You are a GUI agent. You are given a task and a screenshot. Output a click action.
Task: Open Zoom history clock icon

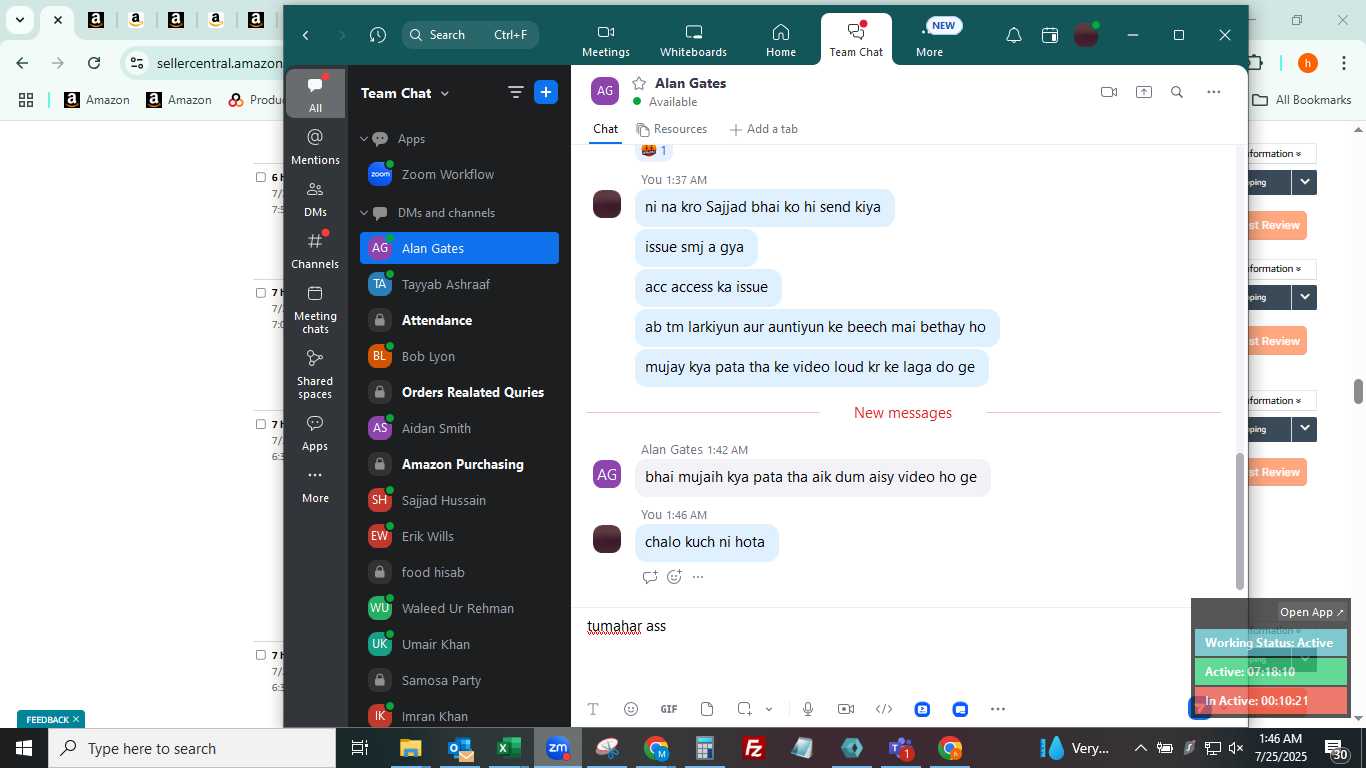click(377, 35)
